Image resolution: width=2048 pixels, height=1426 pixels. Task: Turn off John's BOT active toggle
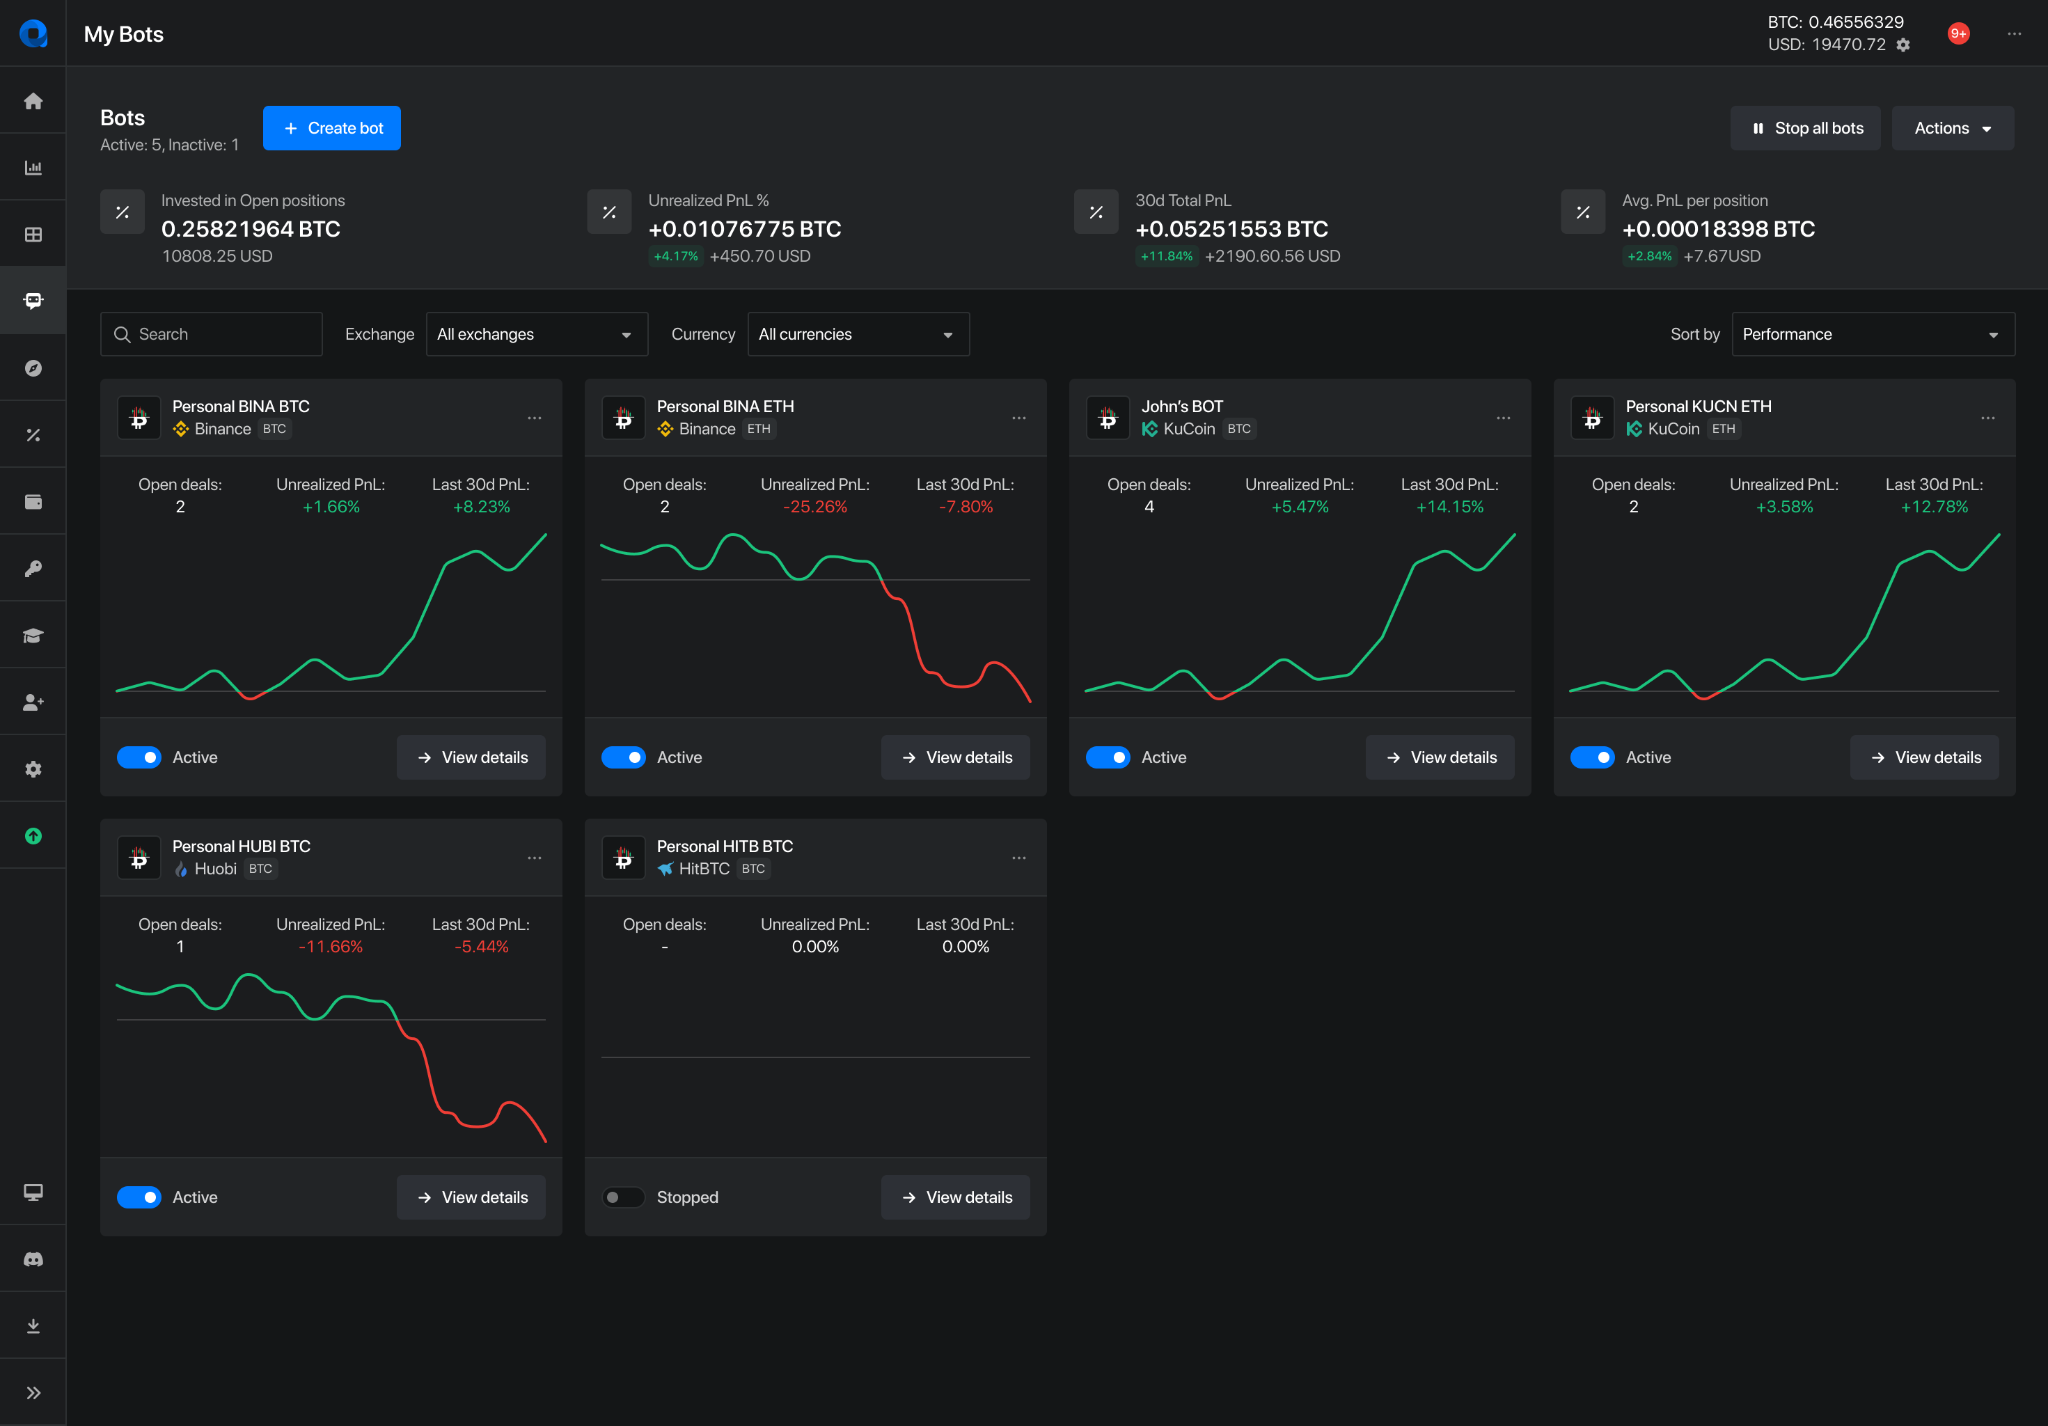(1108, 758)
